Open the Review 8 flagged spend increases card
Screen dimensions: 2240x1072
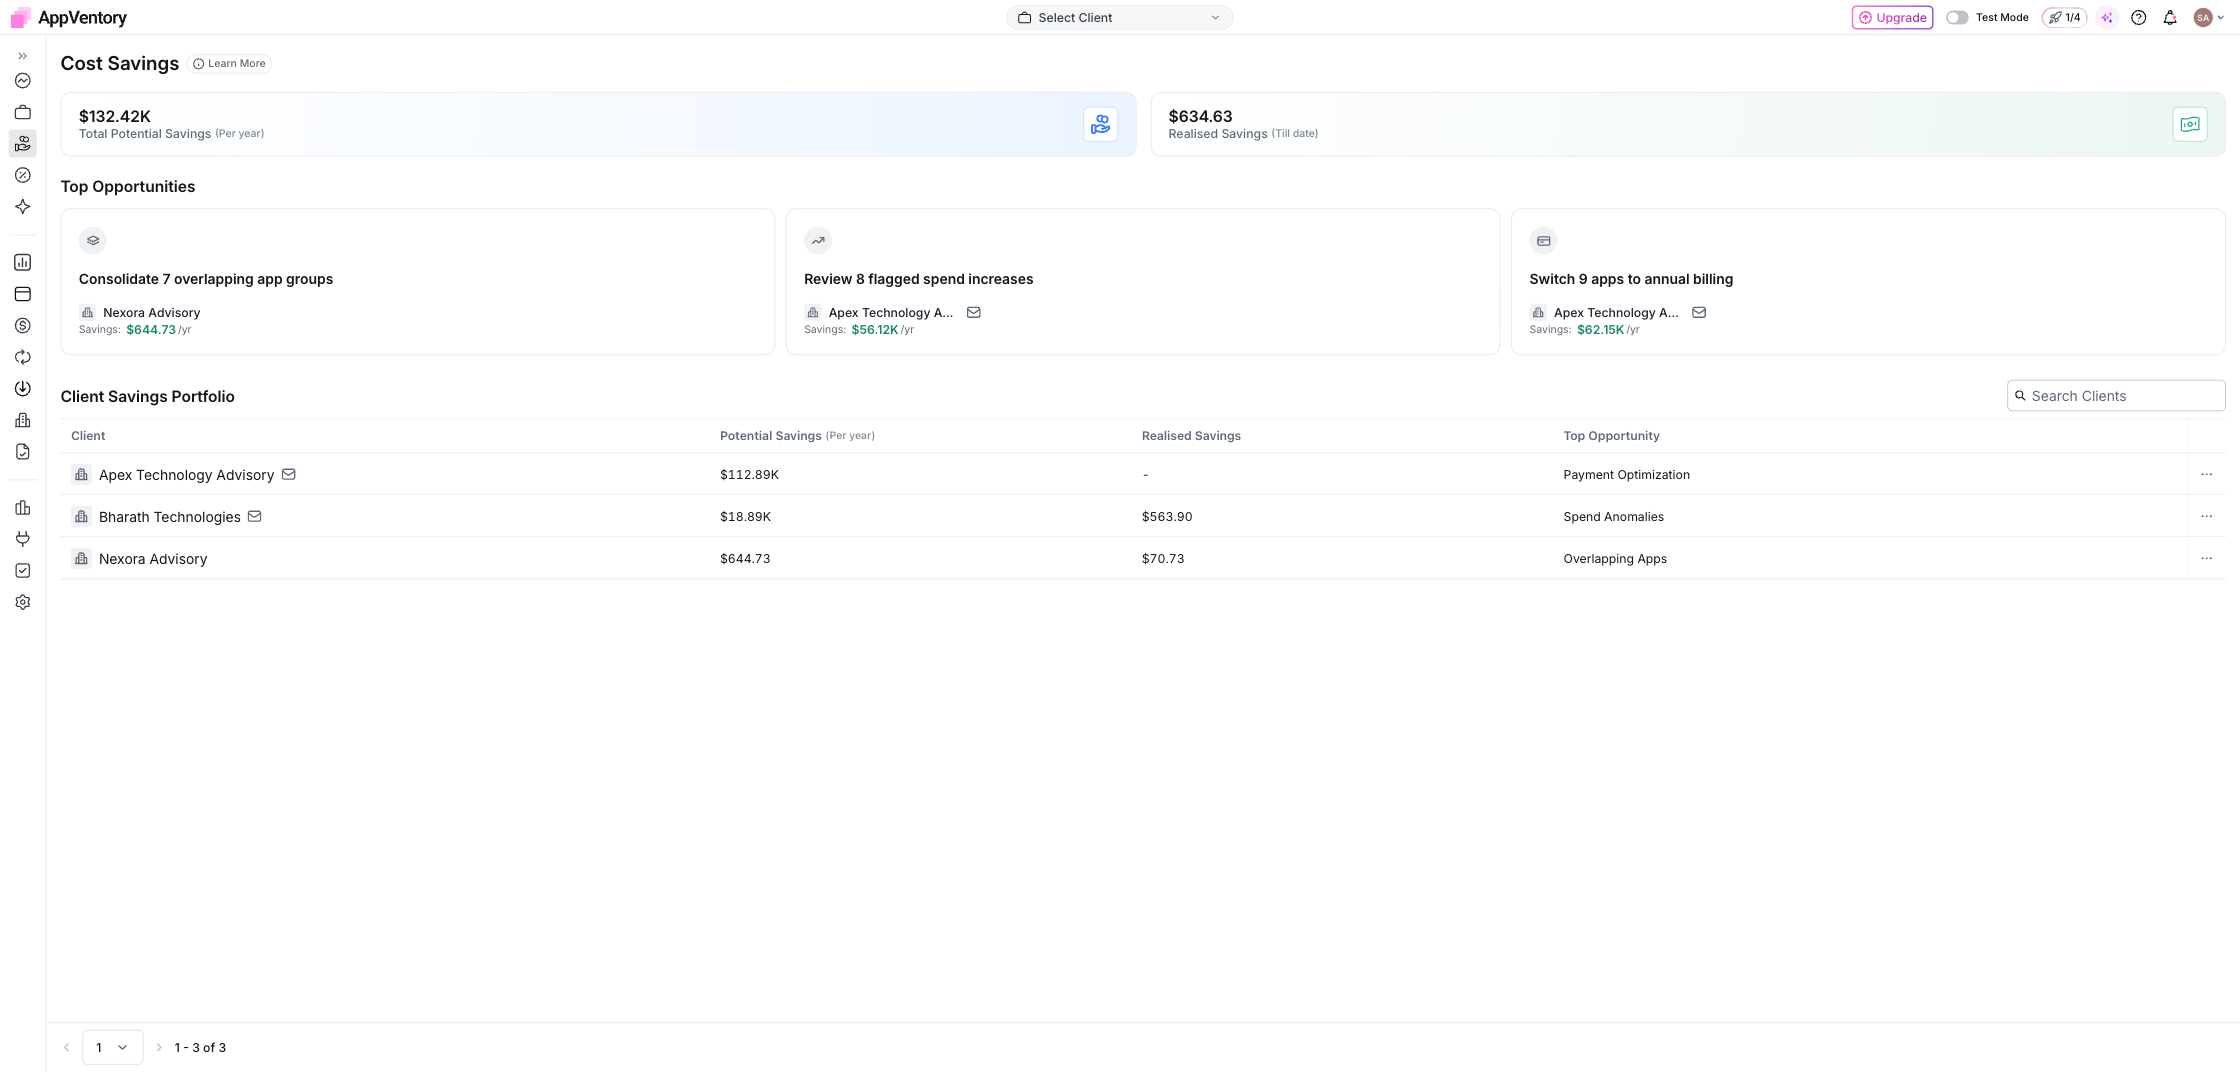(x=1142, y=281)
